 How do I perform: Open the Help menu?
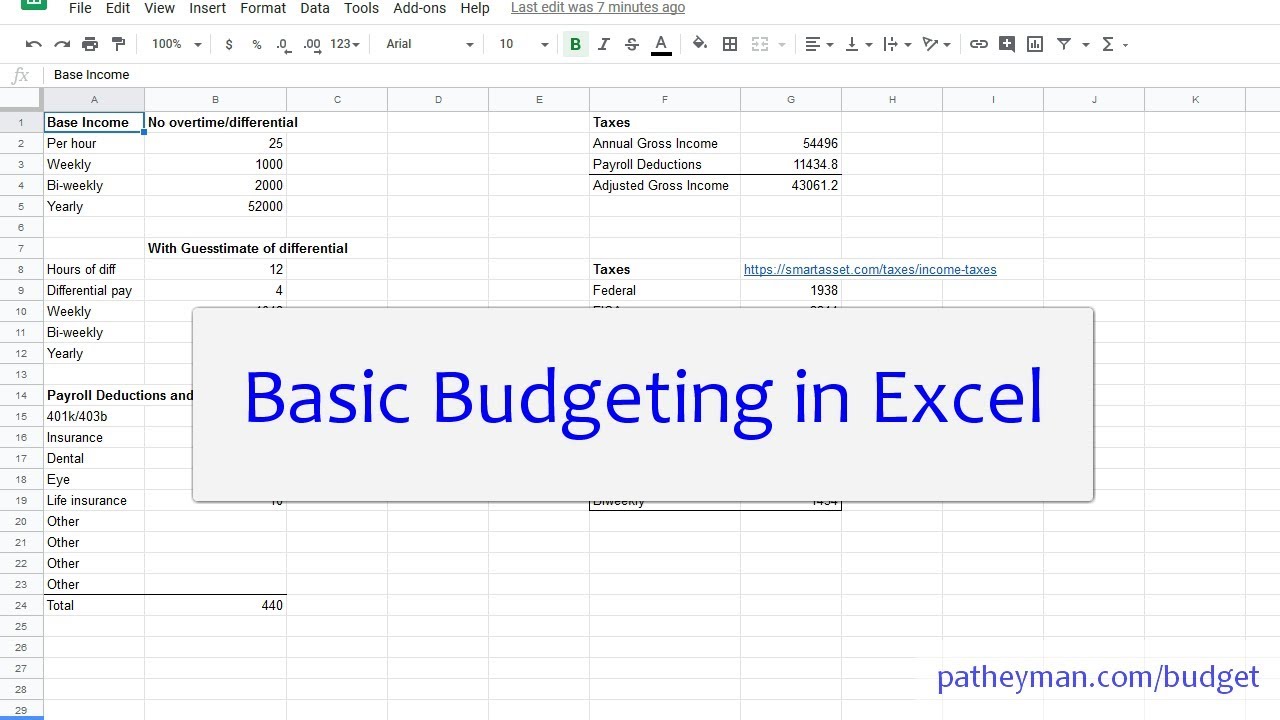[475, 8]
